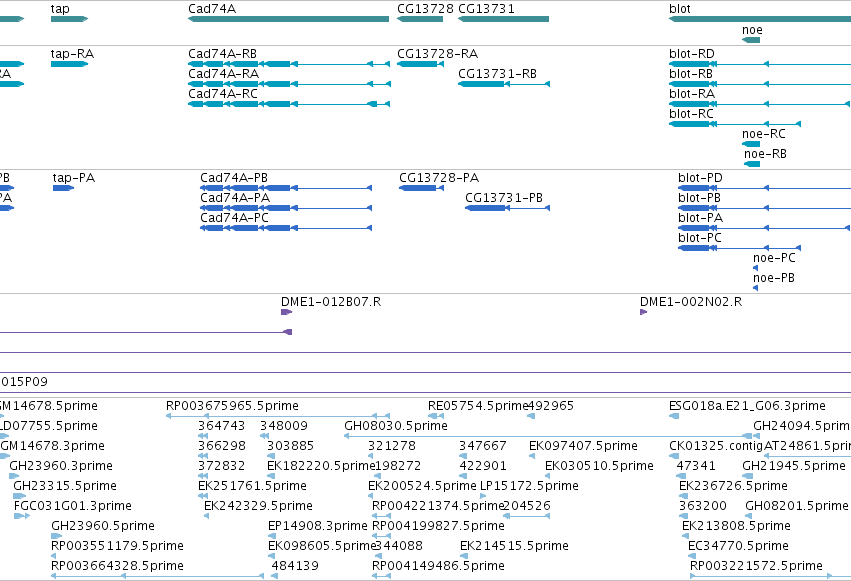Select protein Cad74A-PA
Screen dimensions: 851x581
tap(235, 198)
